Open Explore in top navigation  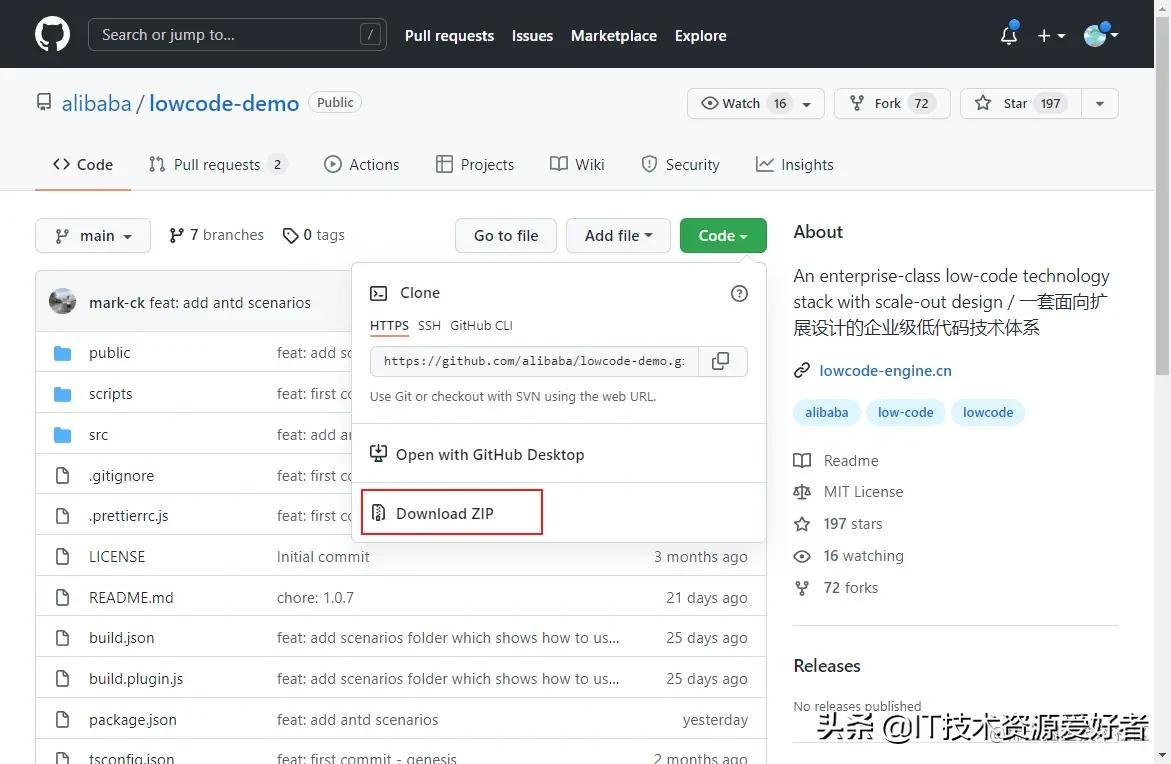point(700,35)
